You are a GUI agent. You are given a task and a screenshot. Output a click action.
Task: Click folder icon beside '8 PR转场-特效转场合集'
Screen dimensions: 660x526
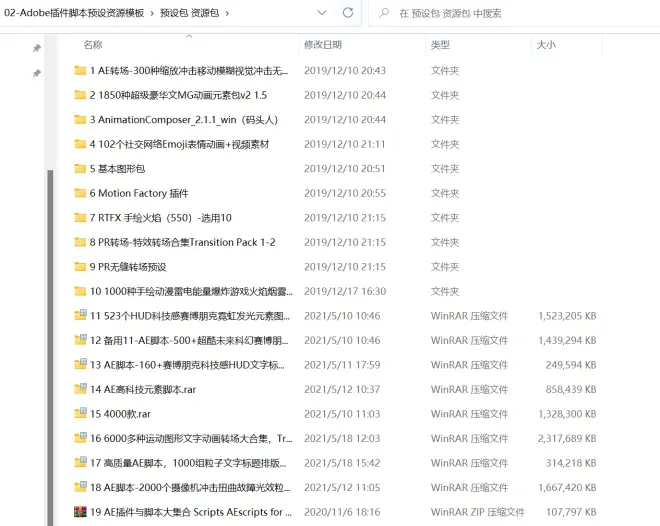80,242
